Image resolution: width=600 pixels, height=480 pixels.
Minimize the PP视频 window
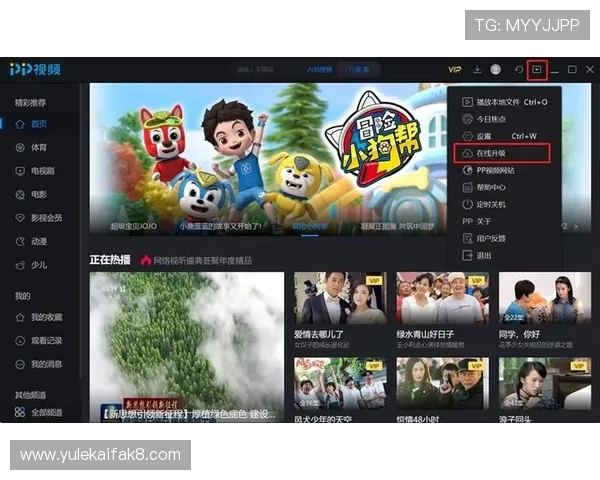554,70
